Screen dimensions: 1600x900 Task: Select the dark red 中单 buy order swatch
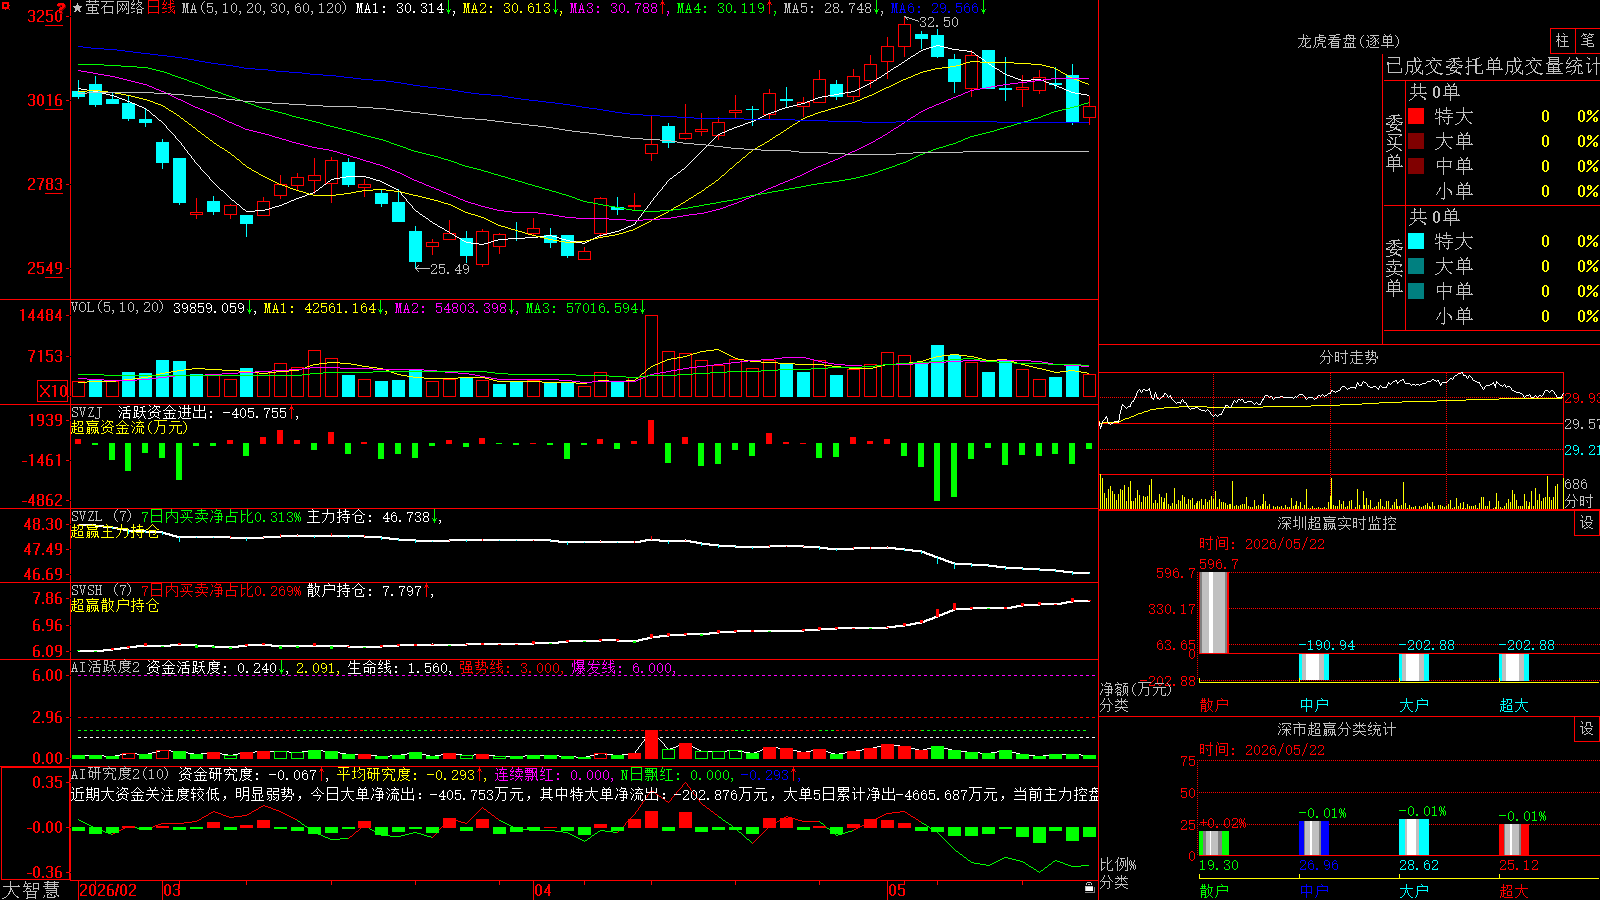(1416, 166)
